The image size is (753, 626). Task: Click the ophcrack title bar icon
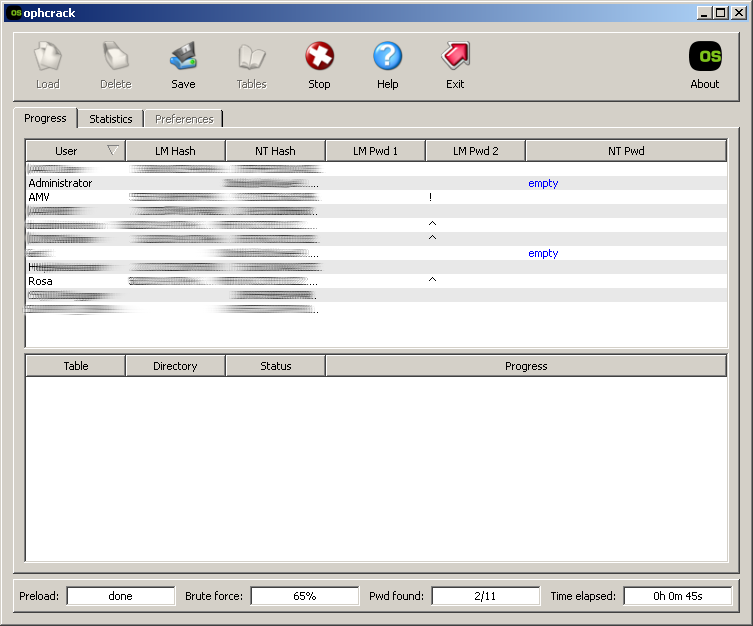click(x=16, y=13)
